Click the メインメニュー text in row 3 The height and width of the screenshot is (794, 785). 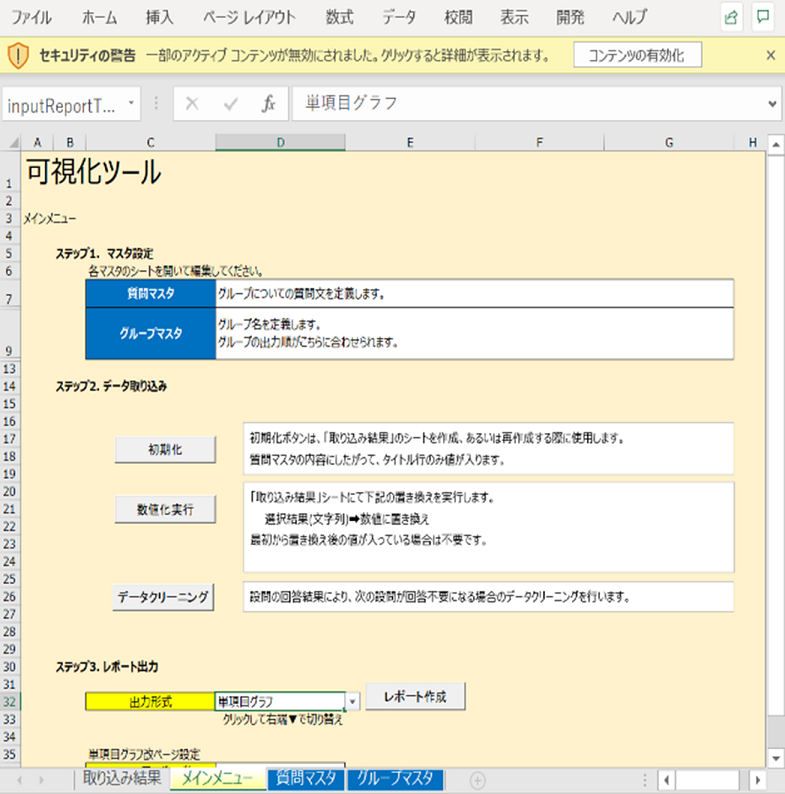pos(50,219)
